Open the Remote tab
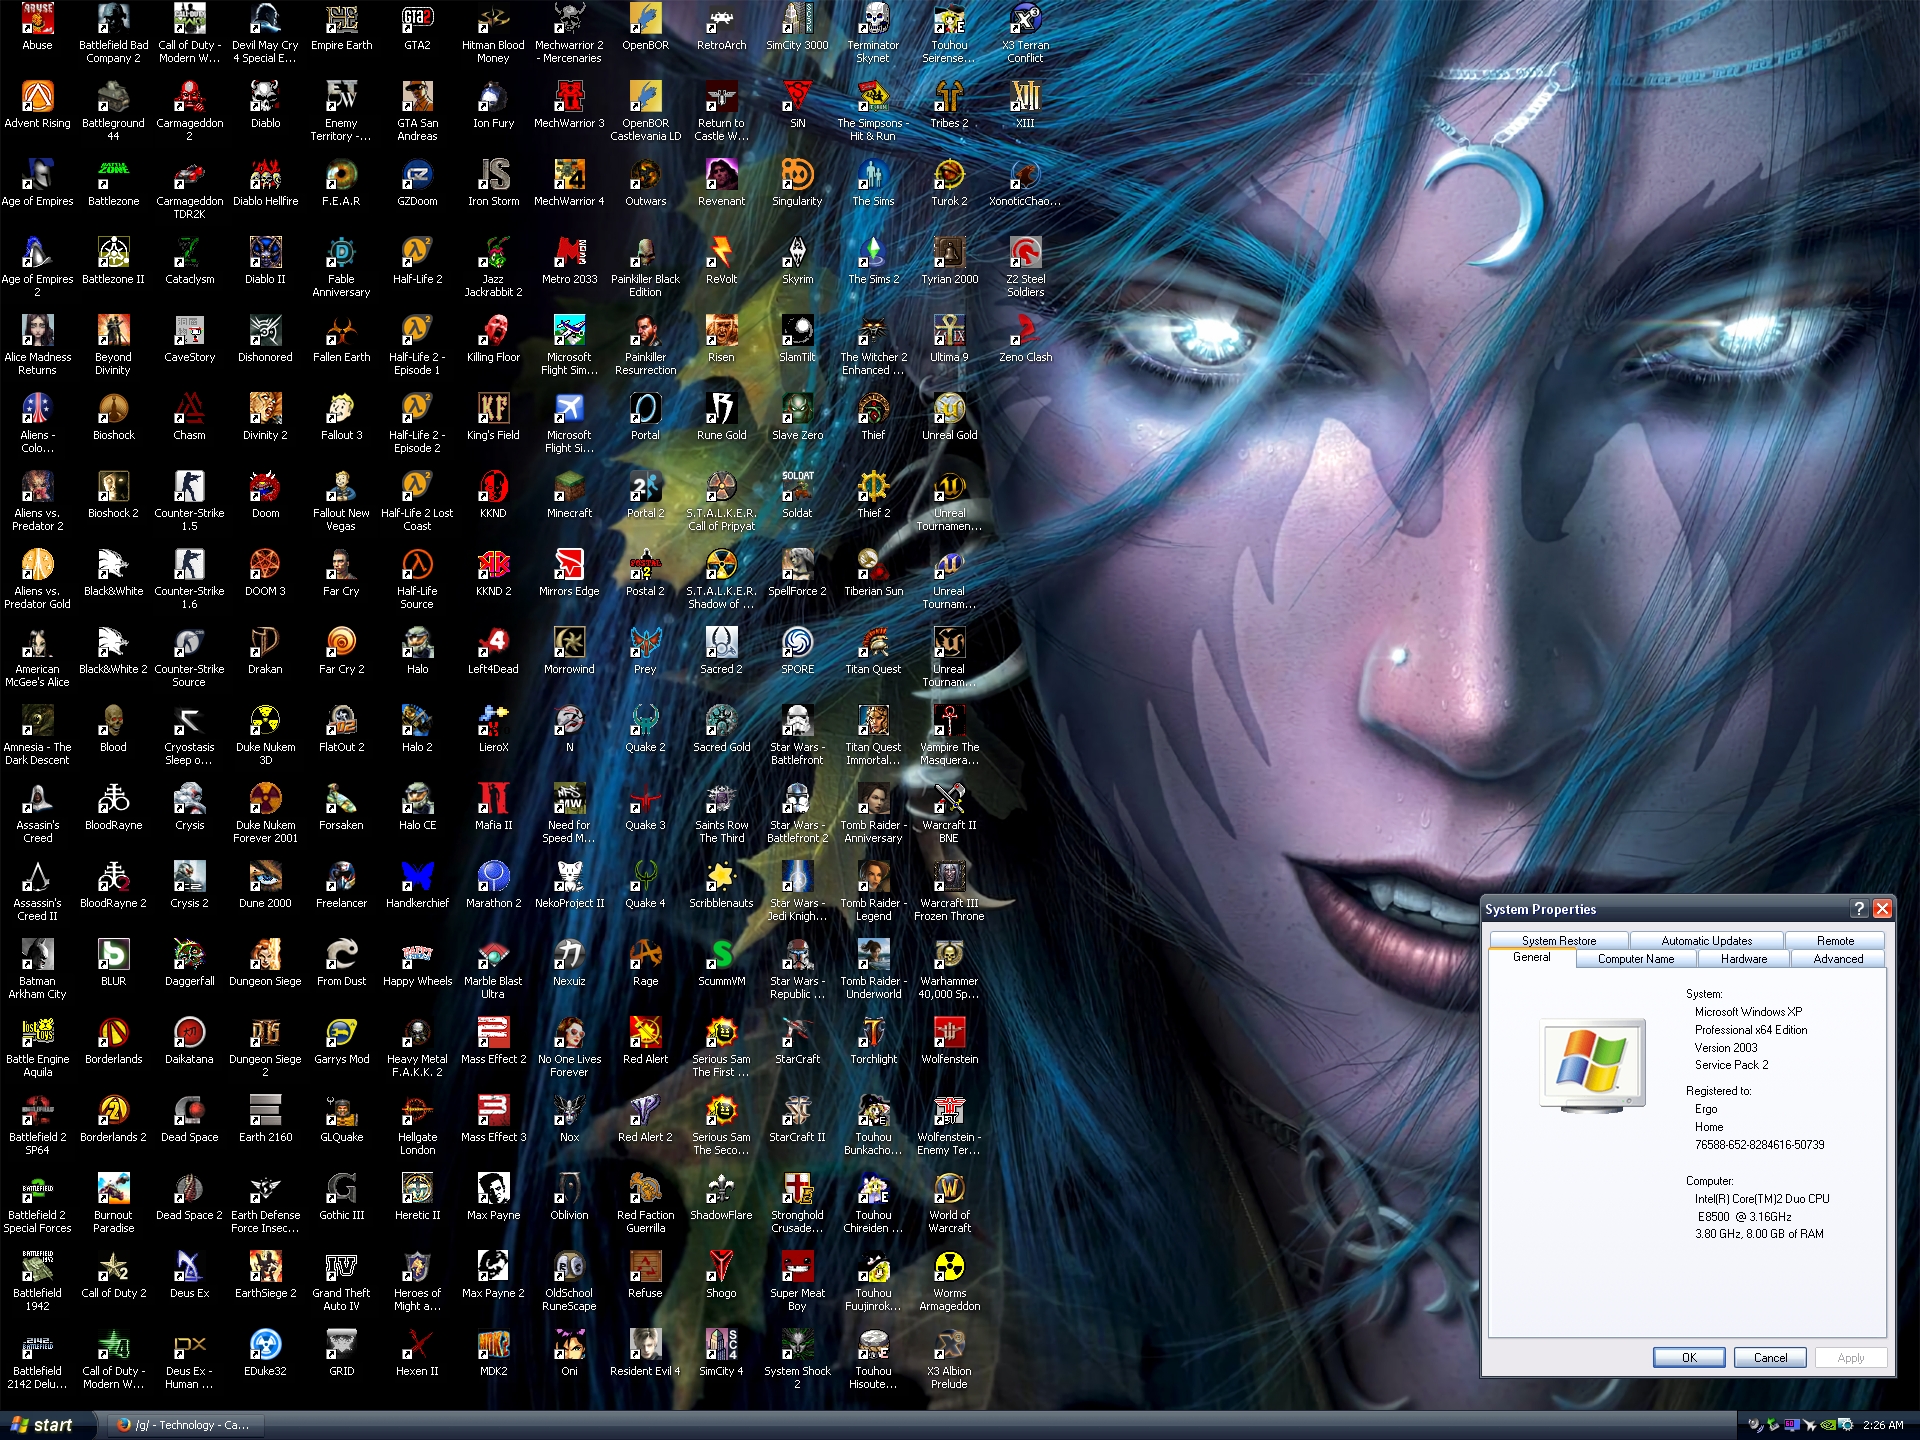The width and height of the screenshot is (1920, 1440). pos(1835,941)
